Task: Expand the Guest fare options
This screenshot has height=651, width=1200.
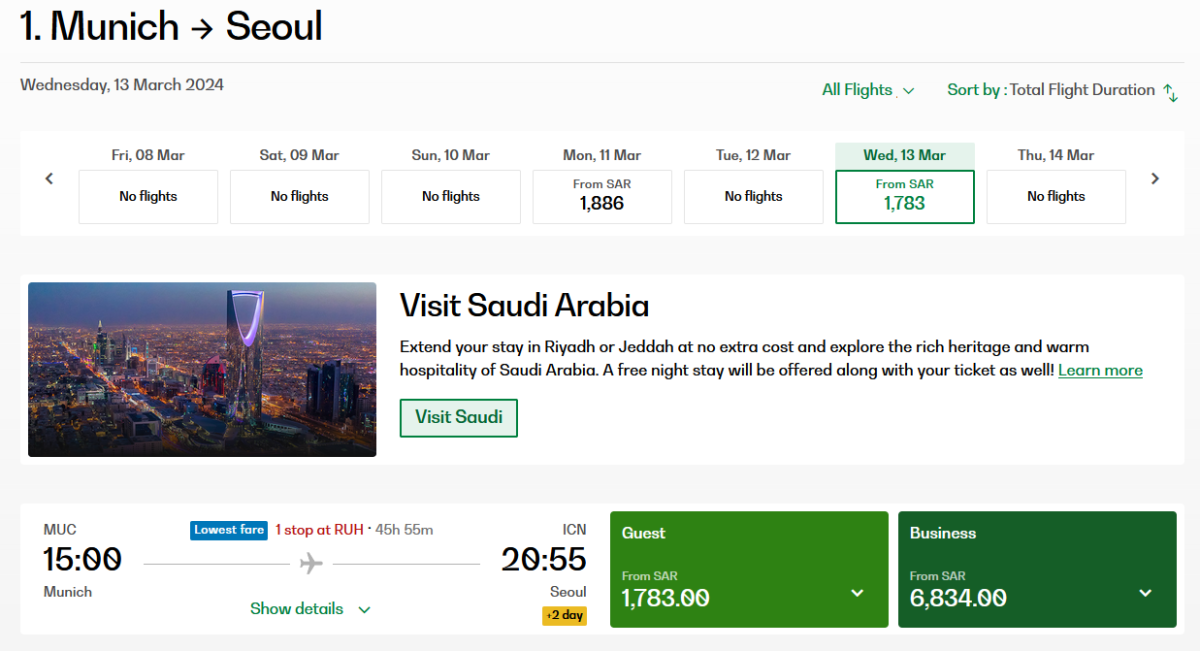Action: (x=857, y=593)
